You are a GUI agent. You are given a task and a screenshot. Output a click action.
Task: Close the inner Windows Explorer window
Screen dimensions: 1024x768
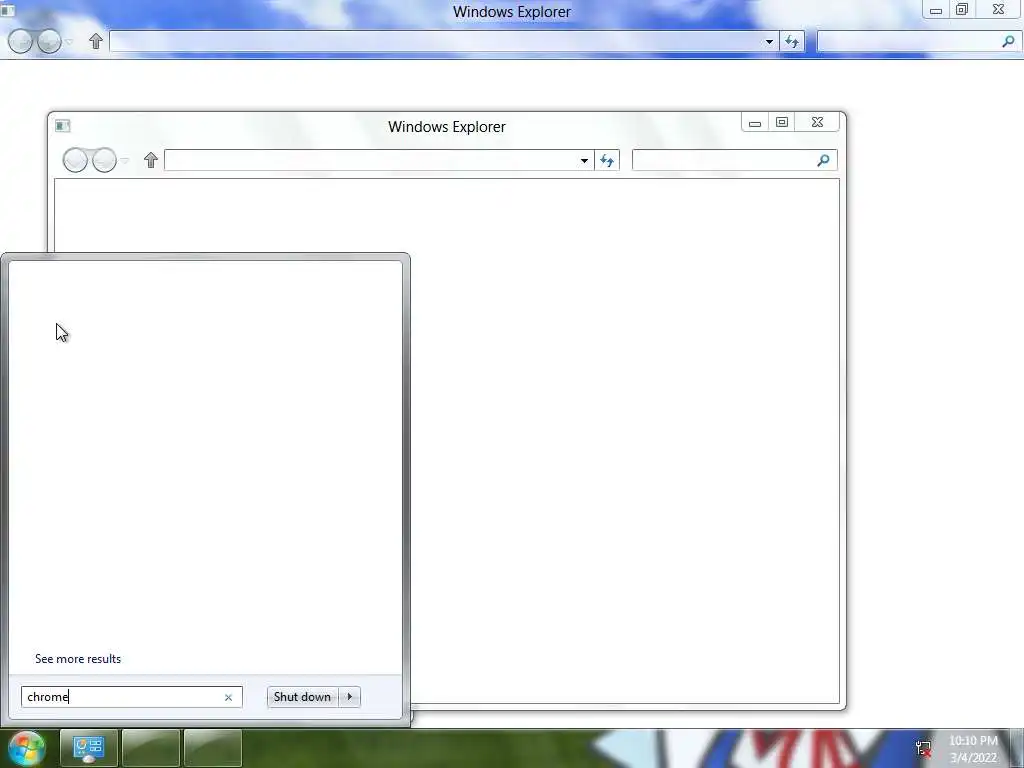coord(817,122)
